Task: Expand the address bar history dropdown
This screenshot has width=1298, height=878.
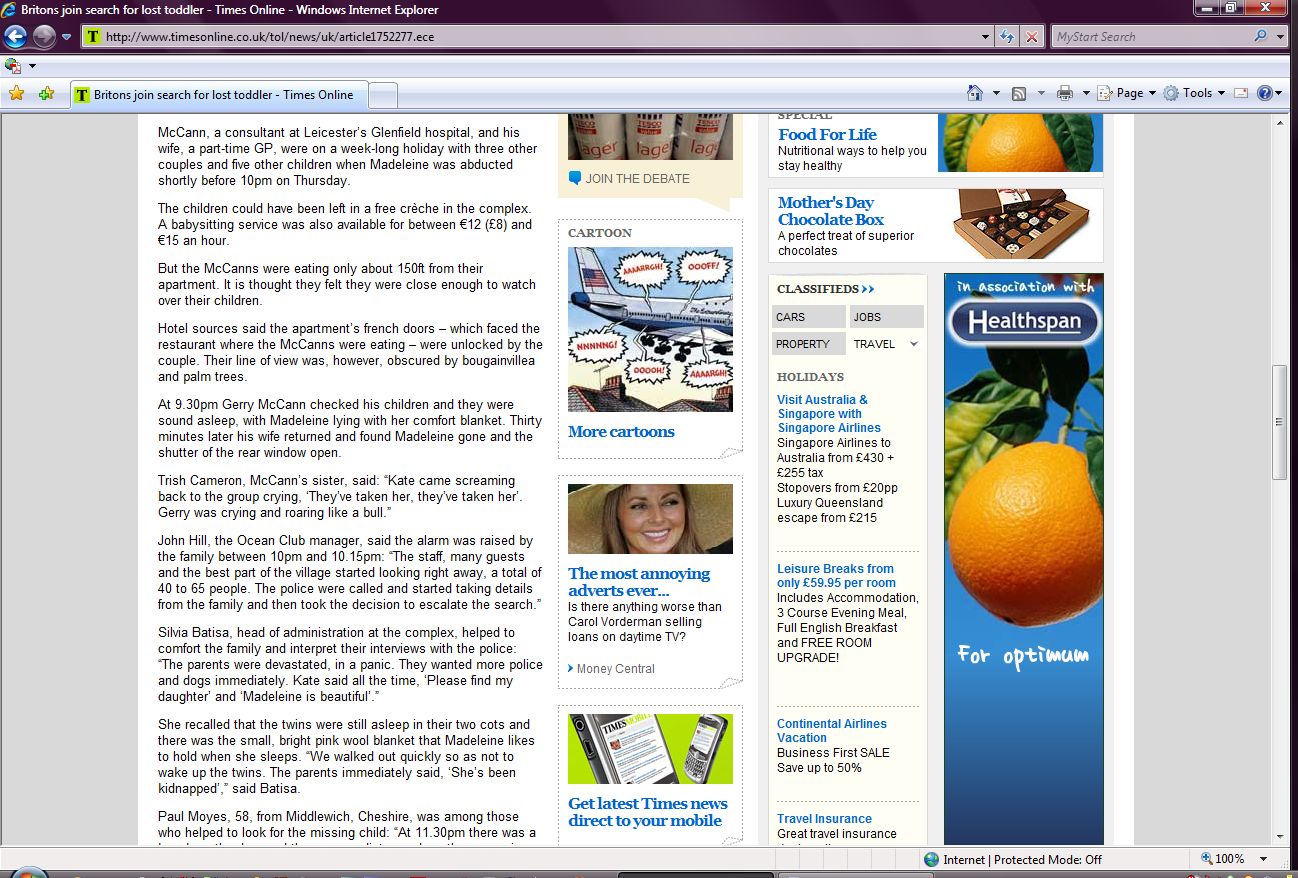Action: click(x=986, y=37)
